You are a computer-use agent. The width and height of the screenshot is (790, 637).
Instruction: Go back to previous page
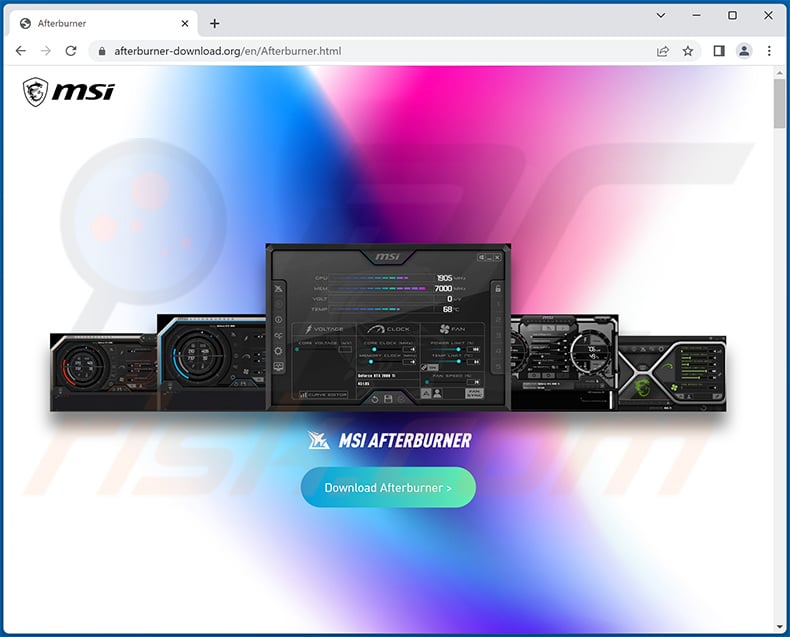pos(21,51)
